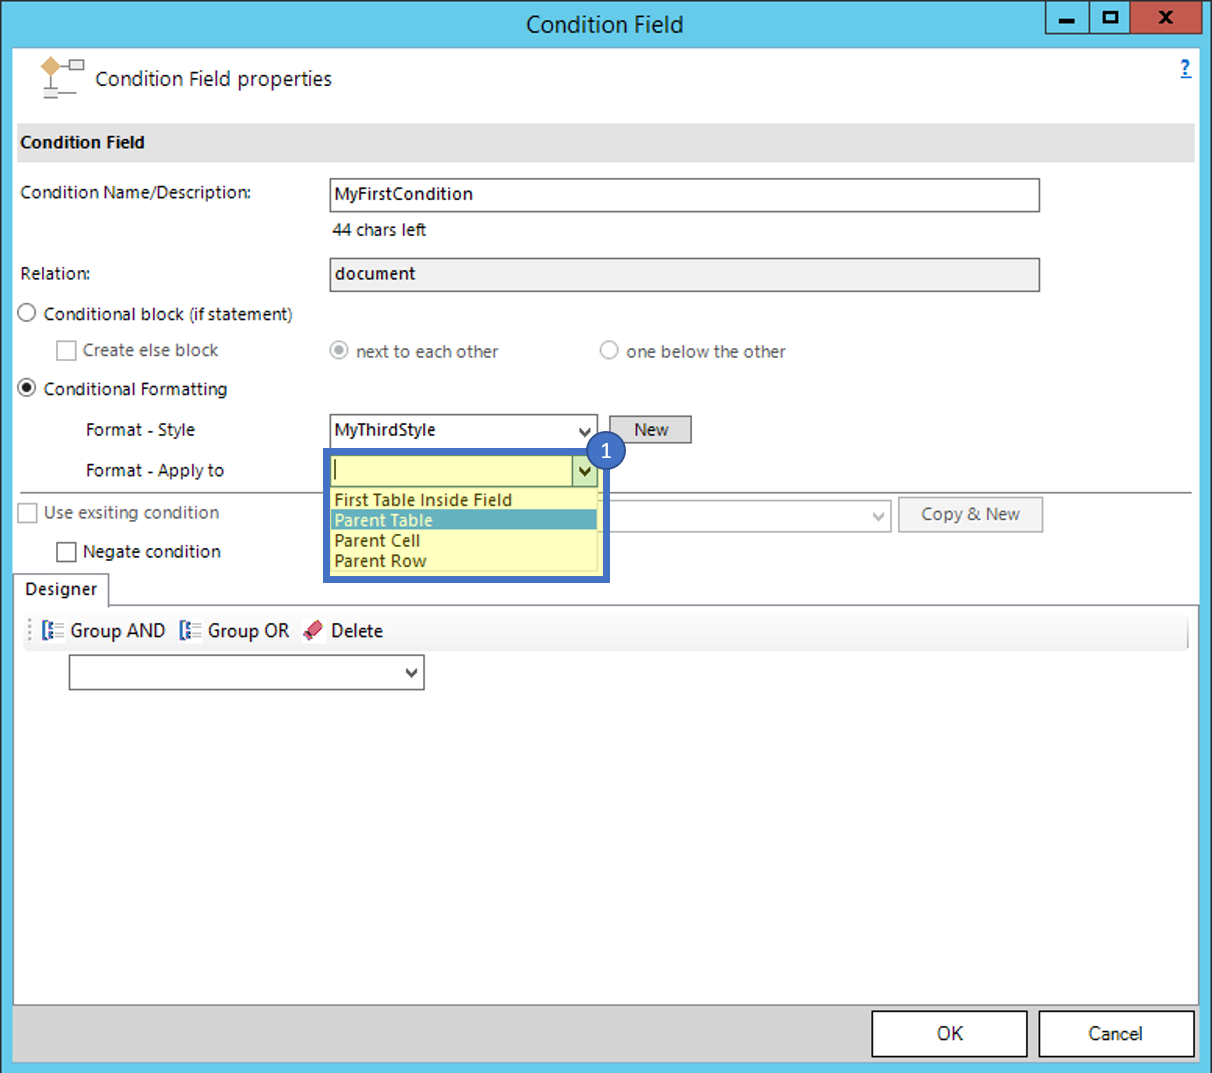Open the Format - Style dropdown
This screenshot has width=1212, height=1073.
click(x=585, y=430)
